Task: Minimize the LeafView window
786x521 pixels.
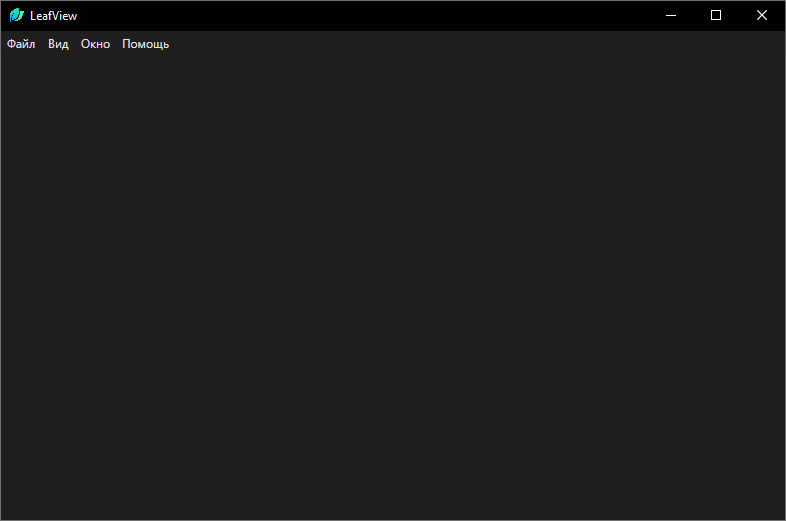Action: (670, 15)
